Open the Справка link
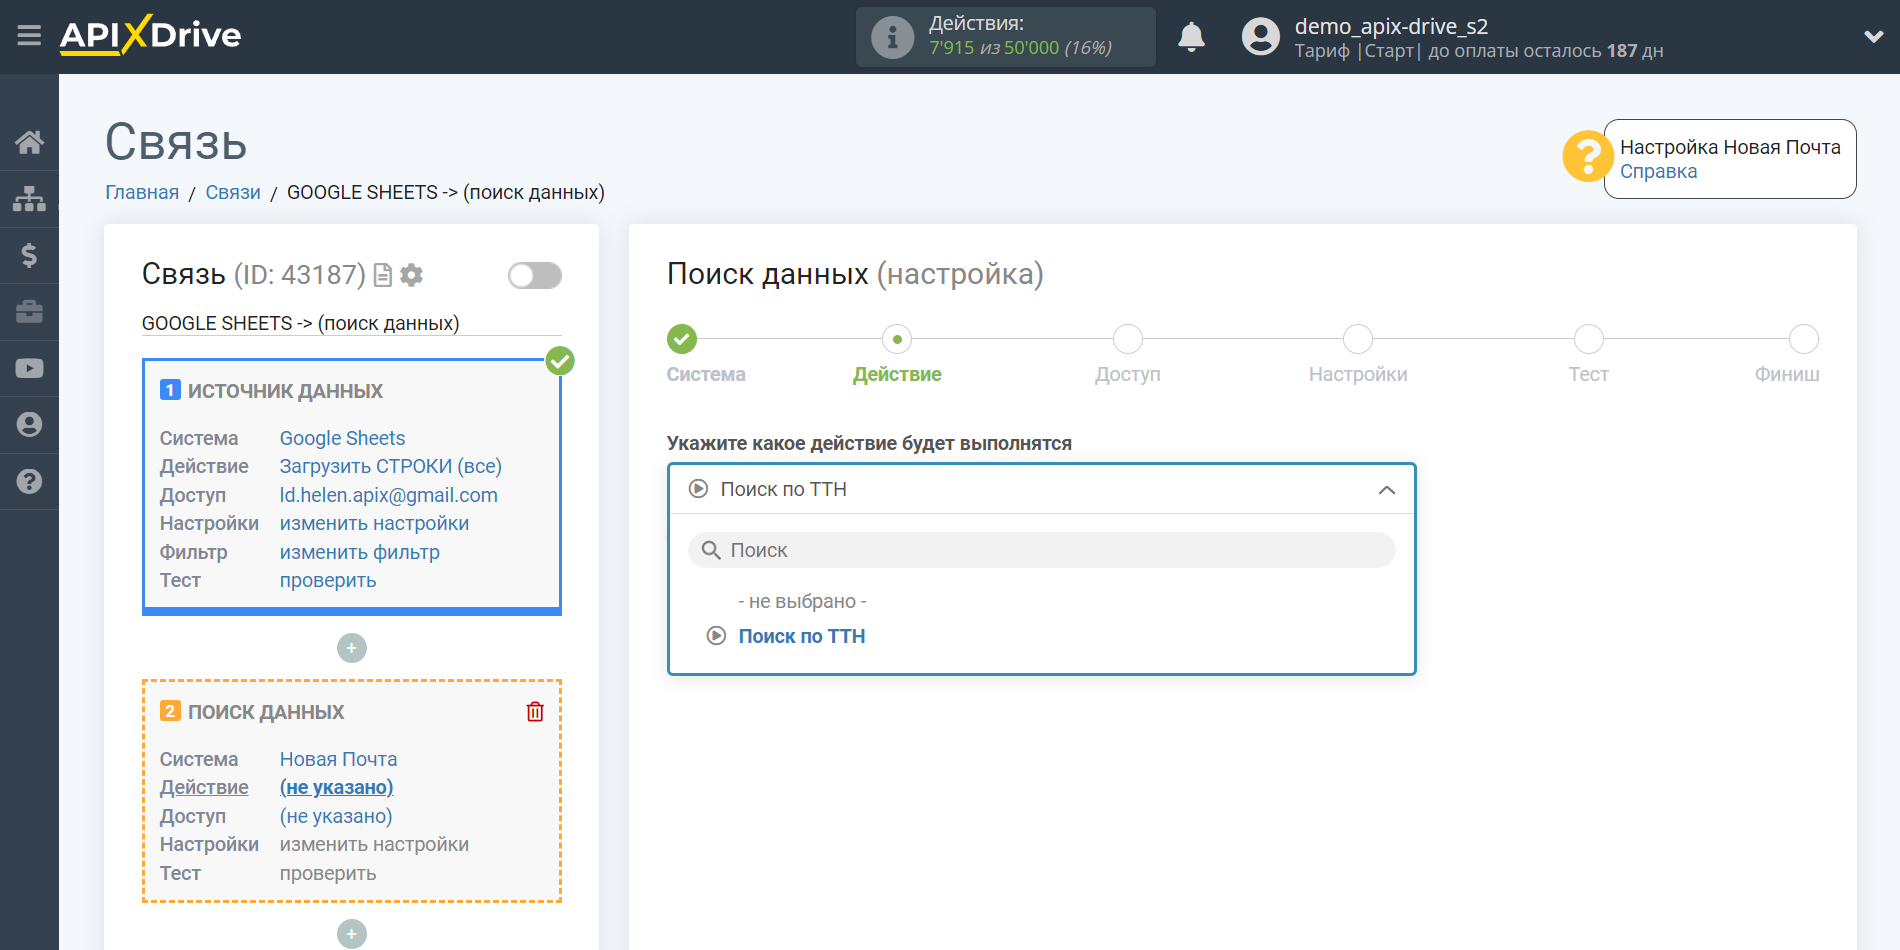Viewport: 1900px width, 950px height. pyautogui.click(x=1658, y=171)
